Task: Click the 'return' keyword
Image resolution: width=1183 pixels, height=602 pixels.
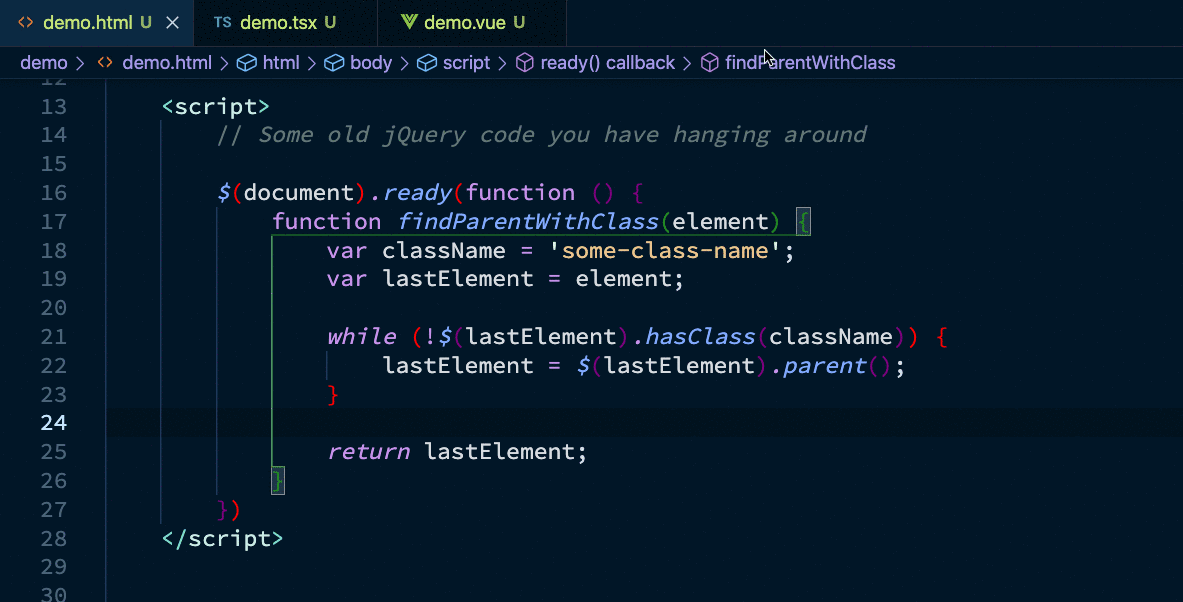Action: (369, 452)
